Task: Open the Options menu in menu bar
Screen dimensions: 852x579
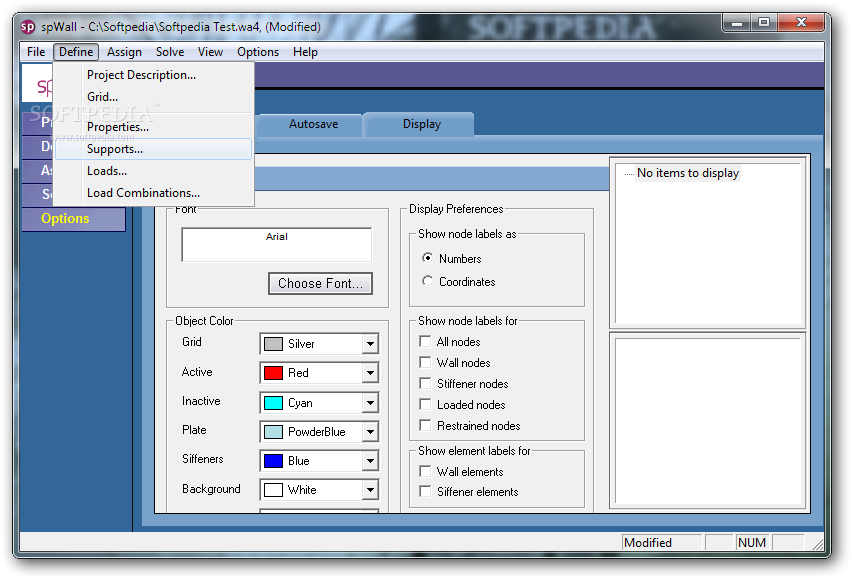Action: pos(258,52)
